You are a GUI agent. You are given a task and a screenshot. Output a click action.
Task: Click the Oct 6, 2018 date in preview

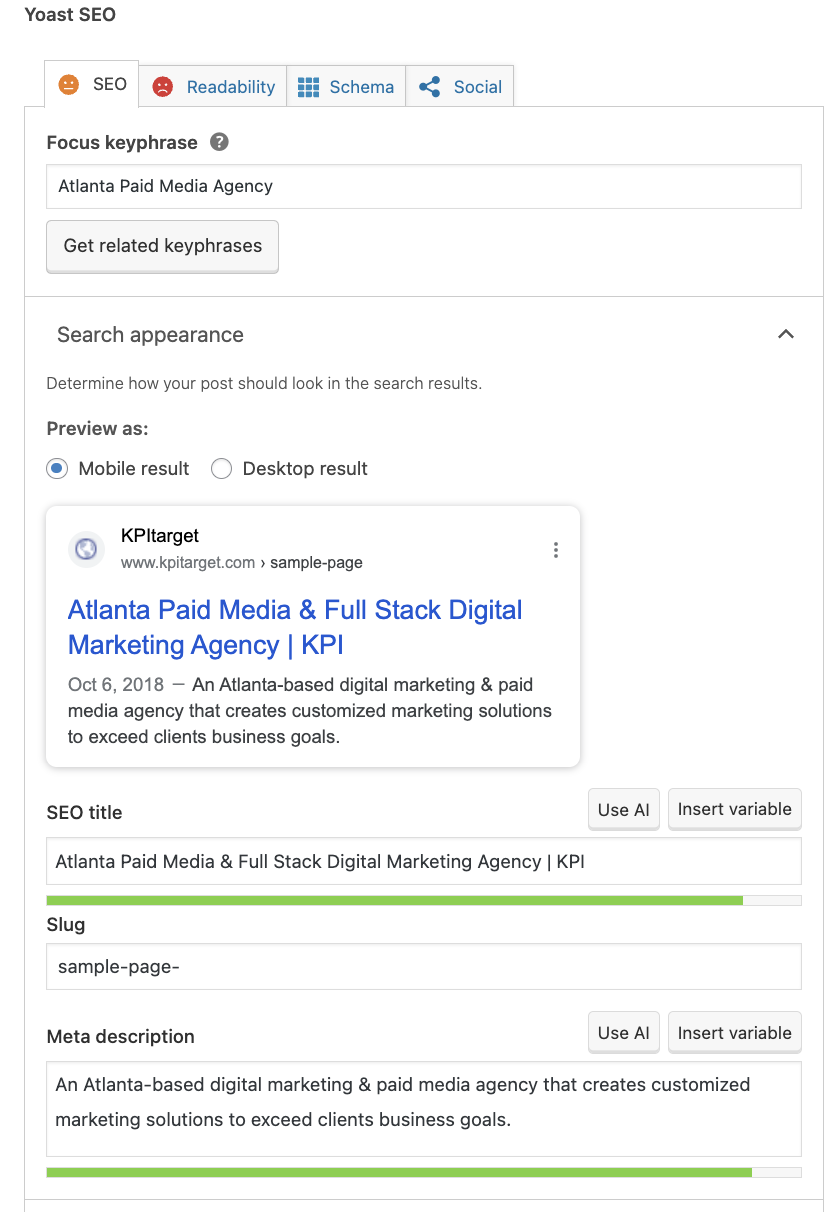coord(116,685)
